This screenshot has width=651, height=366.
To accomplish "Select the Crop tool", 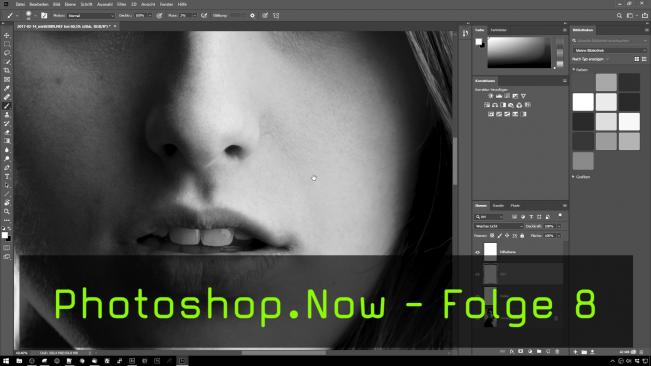I will coord(7,71).
